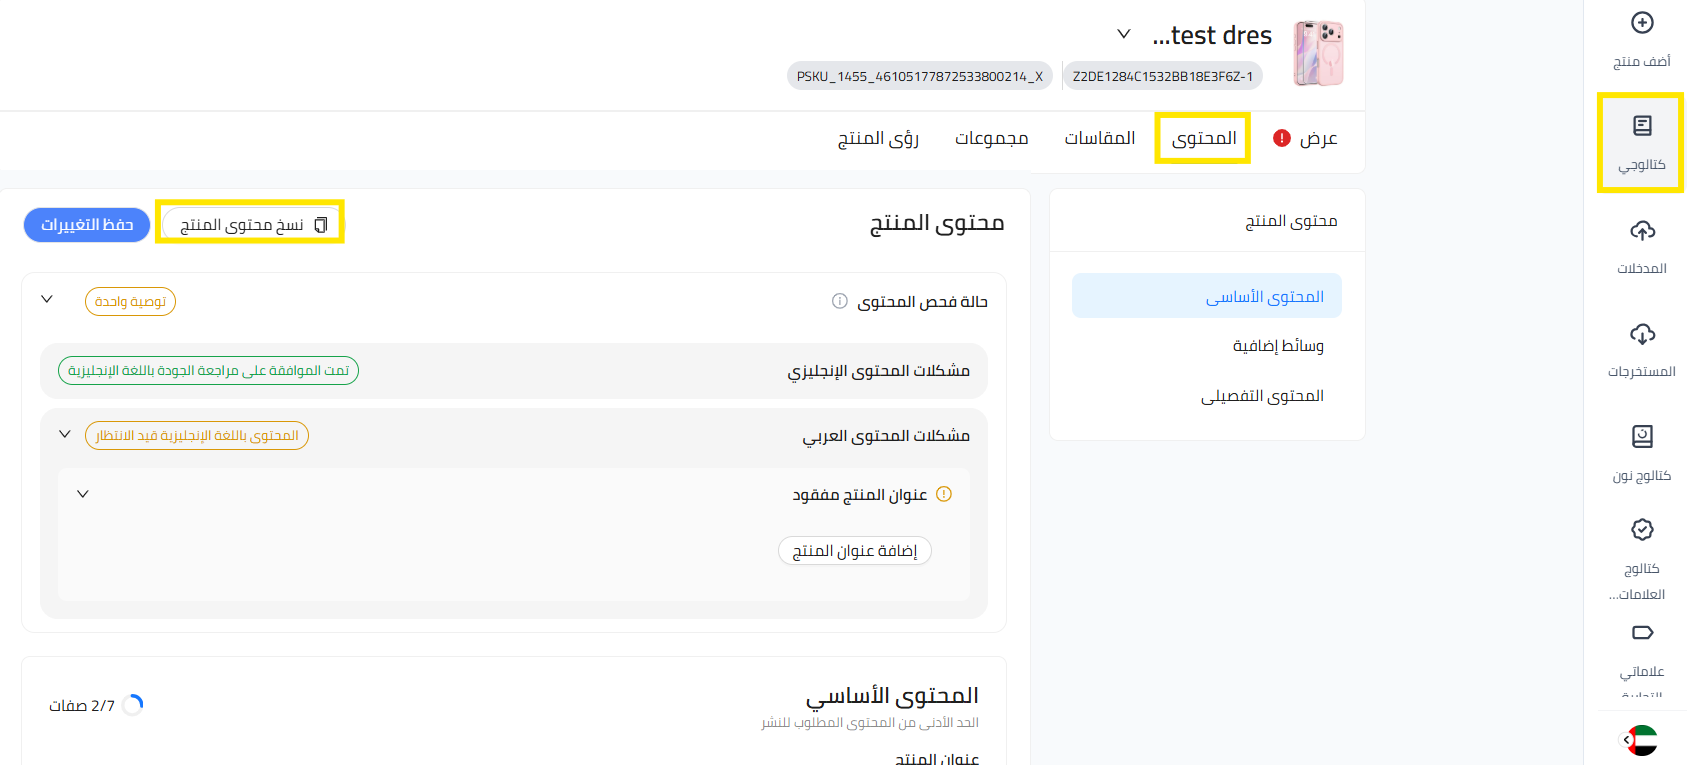Click the كتالوج نون sidebar label
Viewport: 1693px width, 765px height.
click(1642, 475)
